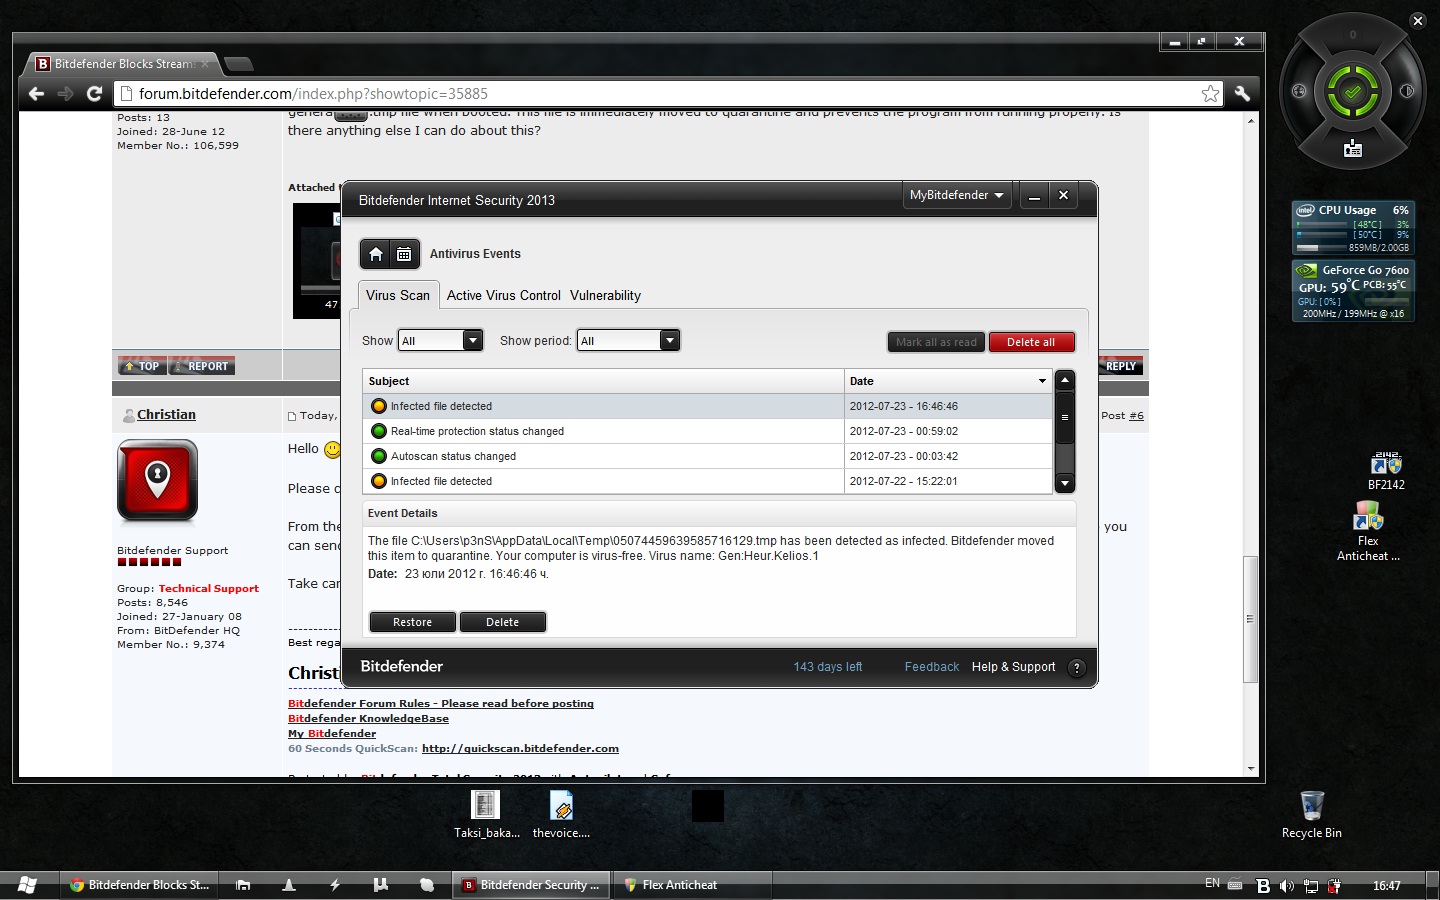Click the EN language indicator
The image size is (1440, 900).
[x=1212, y=884]
